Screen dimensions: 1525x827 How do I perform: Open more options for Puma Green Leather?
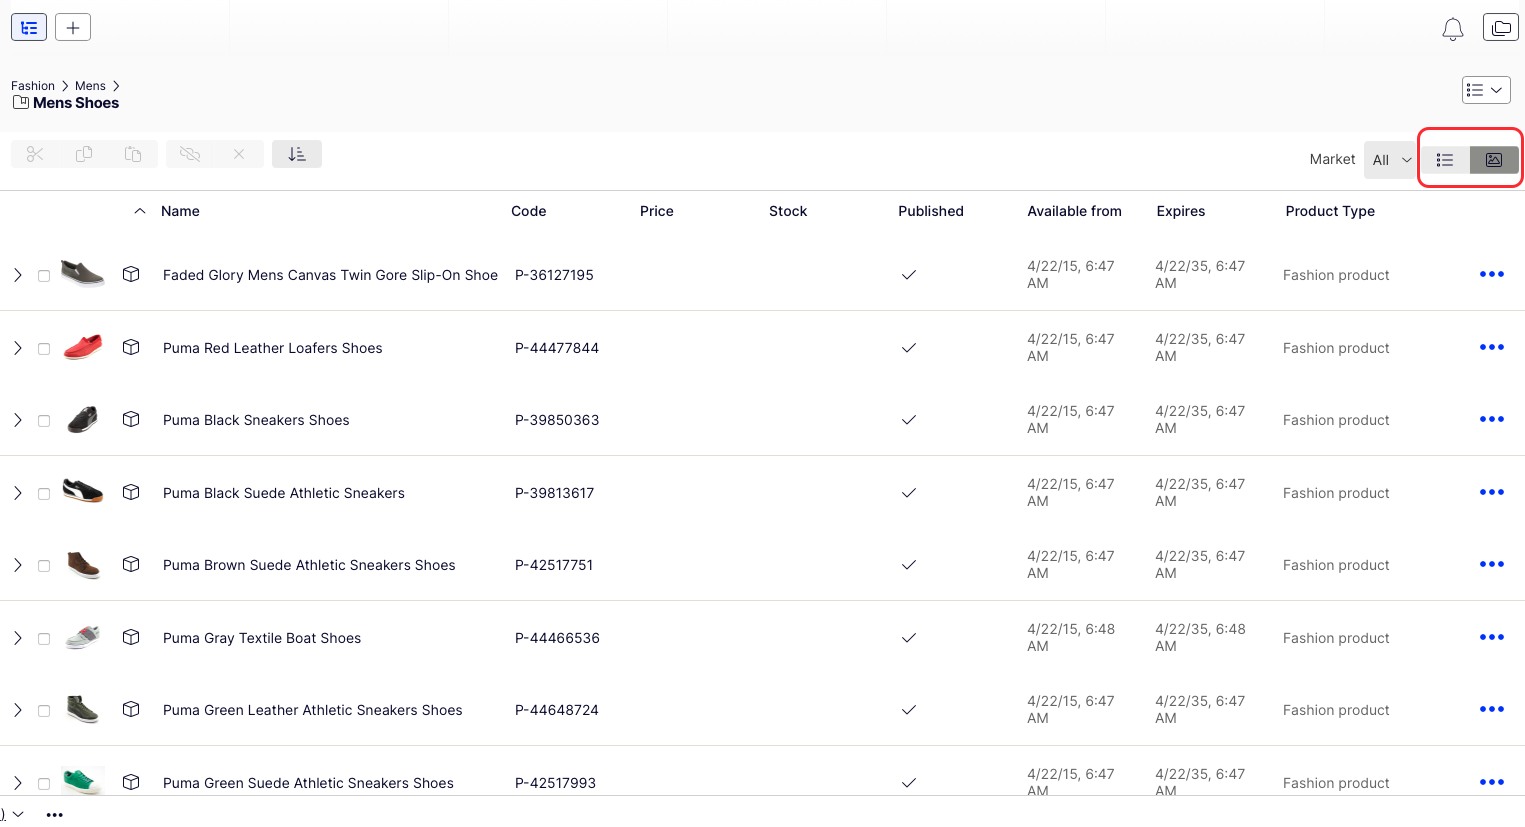click(1492, 709)
